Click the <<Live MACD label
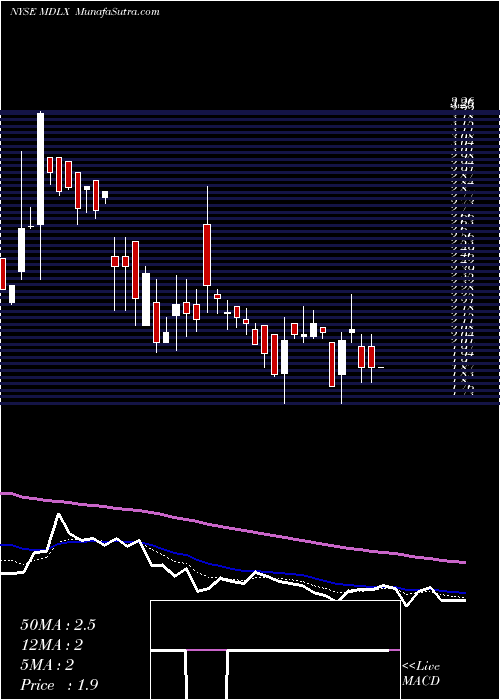 [421, 674]
